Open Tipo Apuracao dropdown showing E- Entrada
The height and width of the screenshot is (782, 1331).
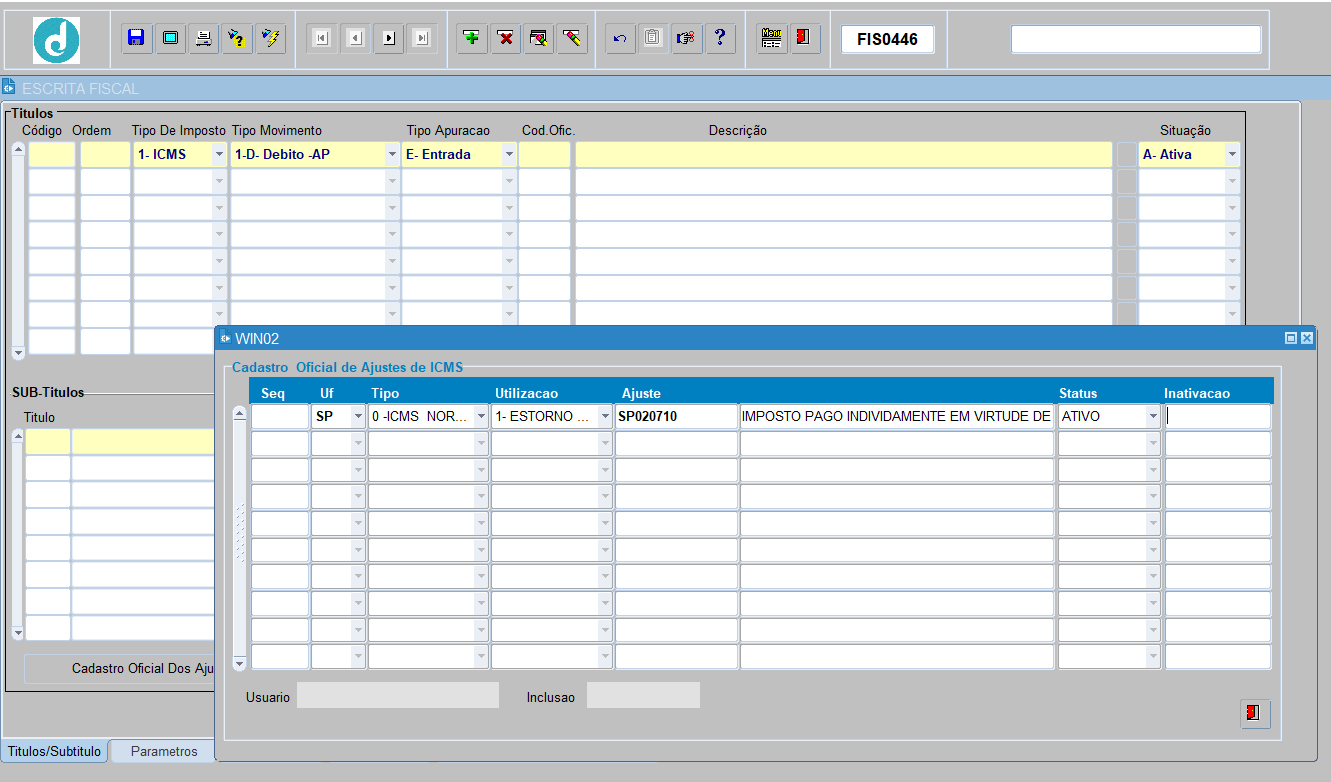coord(509,155)
